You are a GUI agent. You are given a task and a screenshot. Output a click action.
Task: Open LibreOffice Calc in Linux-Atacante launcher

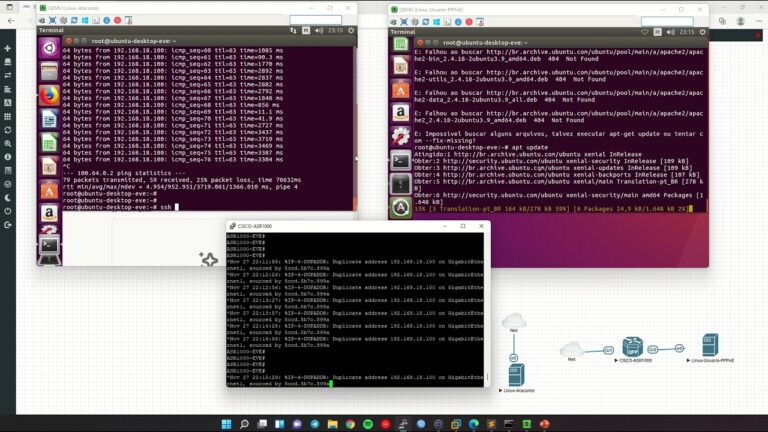(x=49, y=143)
